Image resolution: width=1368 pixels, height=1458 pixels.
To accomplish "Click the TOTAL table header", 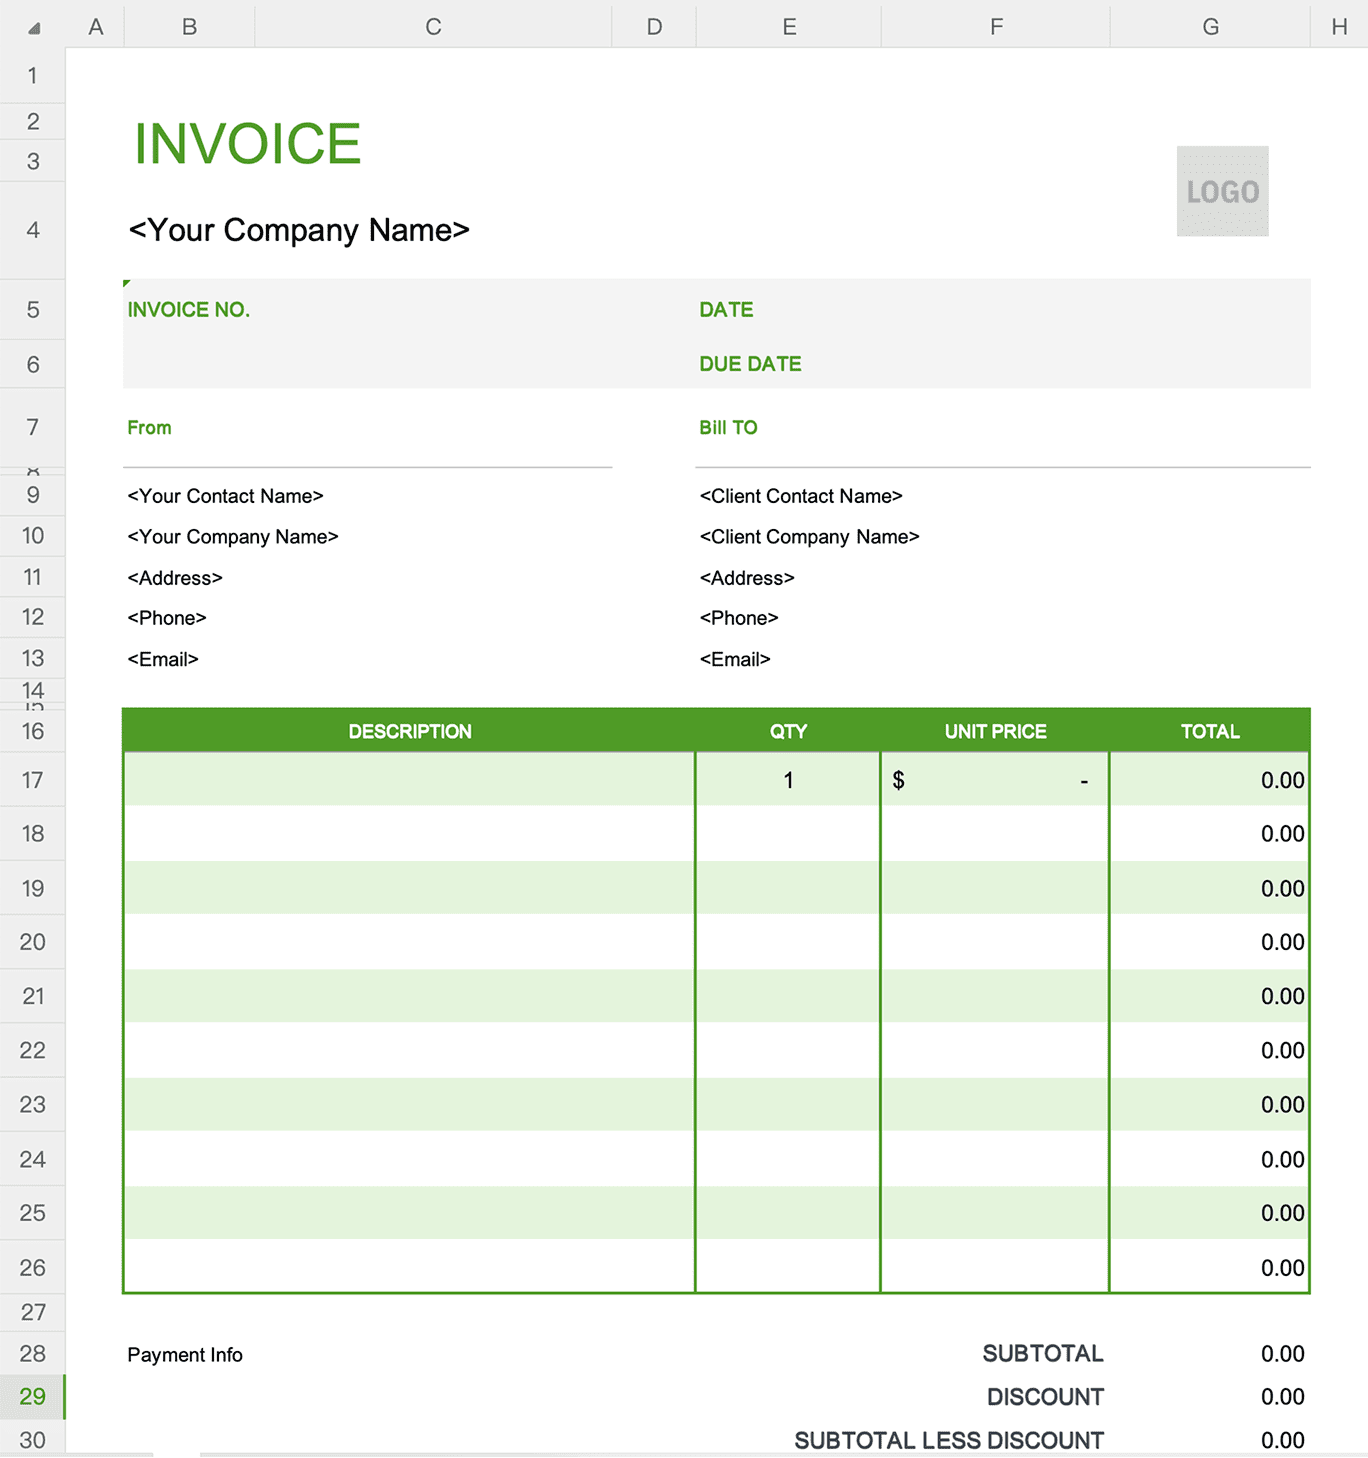I will [1210, 731].
